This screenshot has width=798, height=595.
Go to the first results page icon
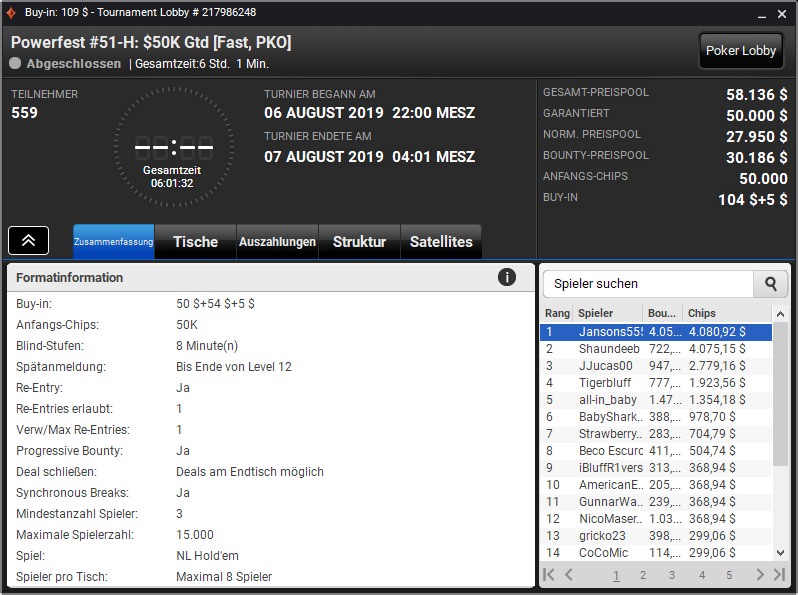tap(549, 575)
